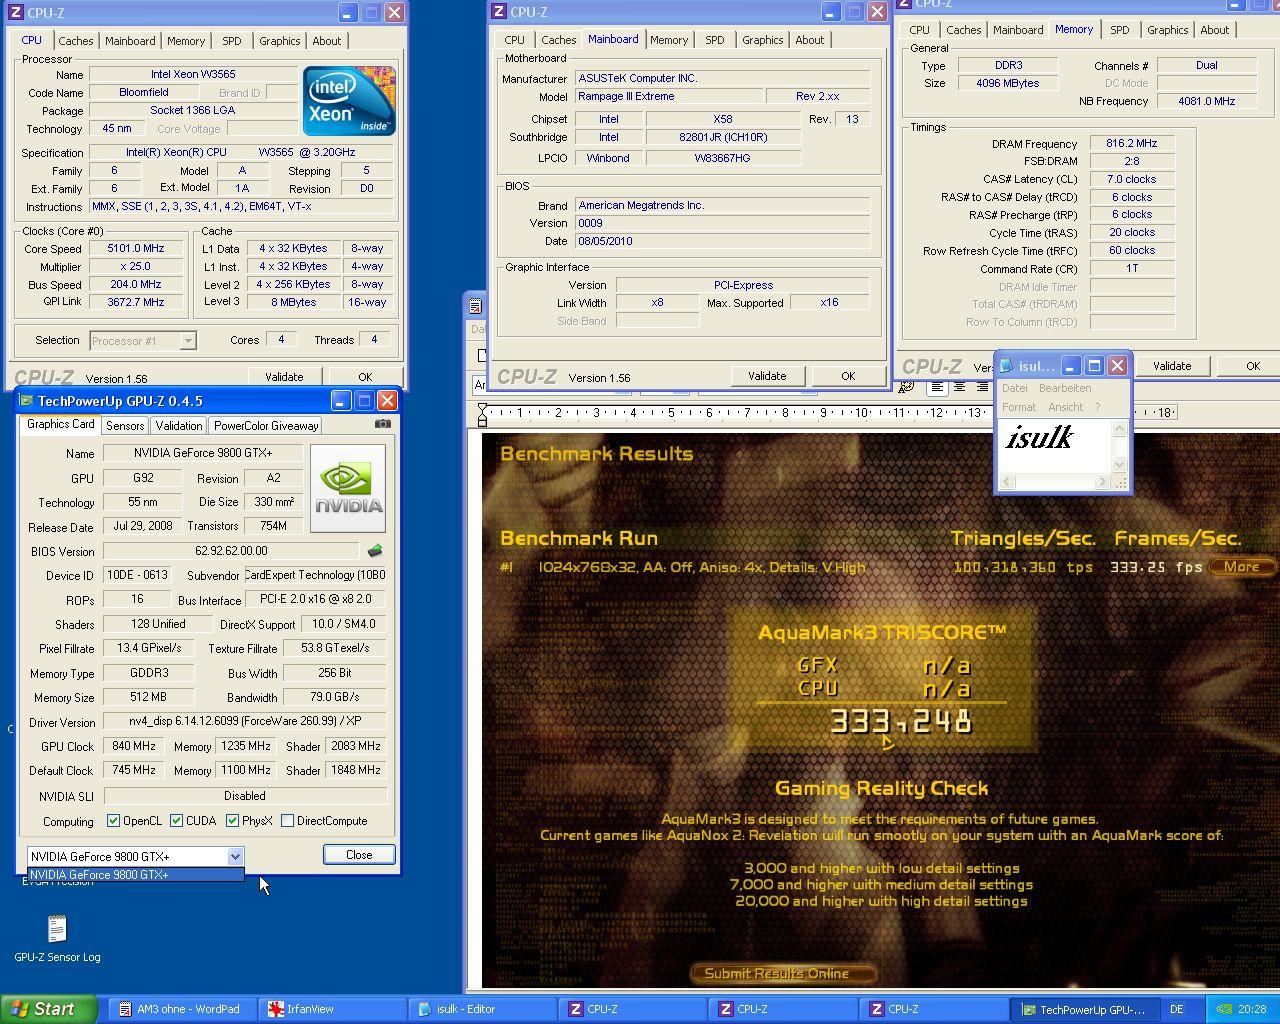This screenshot has height=1024, width=1280.
Task: Click Validate in the CPU window
Action: pos(284,377)
